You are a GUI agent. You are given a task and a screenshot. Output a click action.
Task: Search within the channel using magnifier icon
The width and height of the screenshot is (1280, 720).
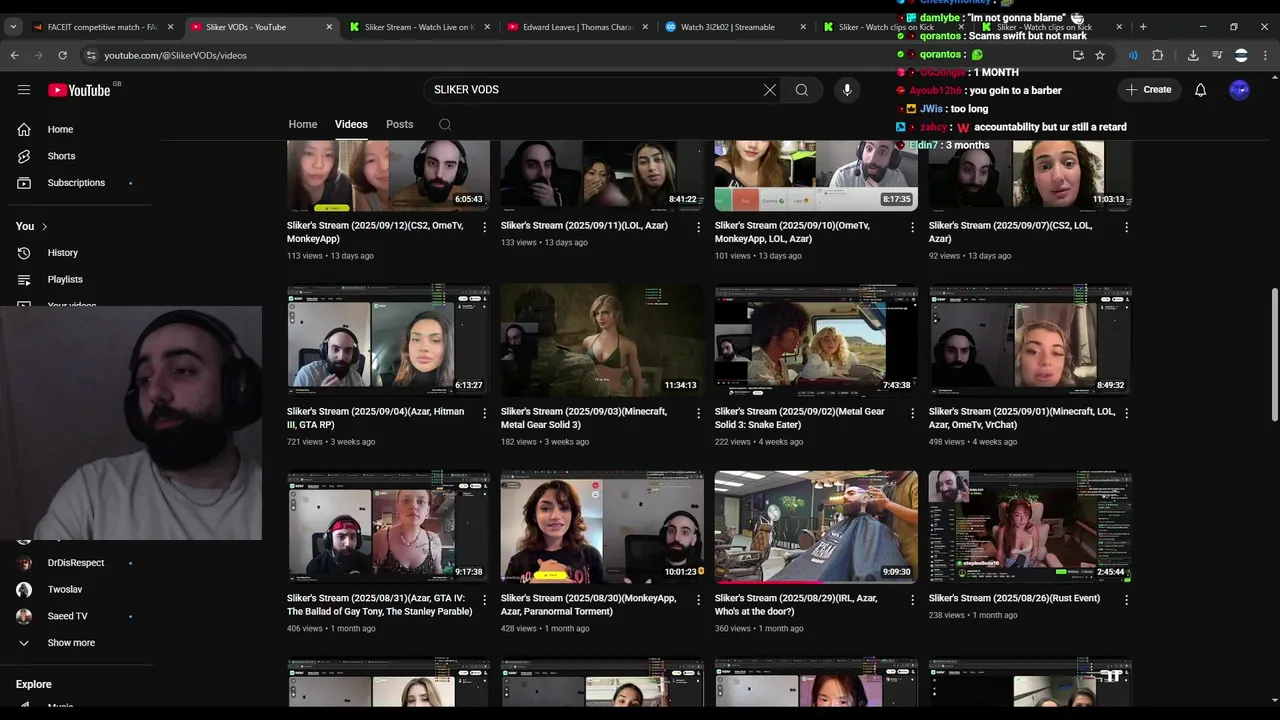point(445,125)
